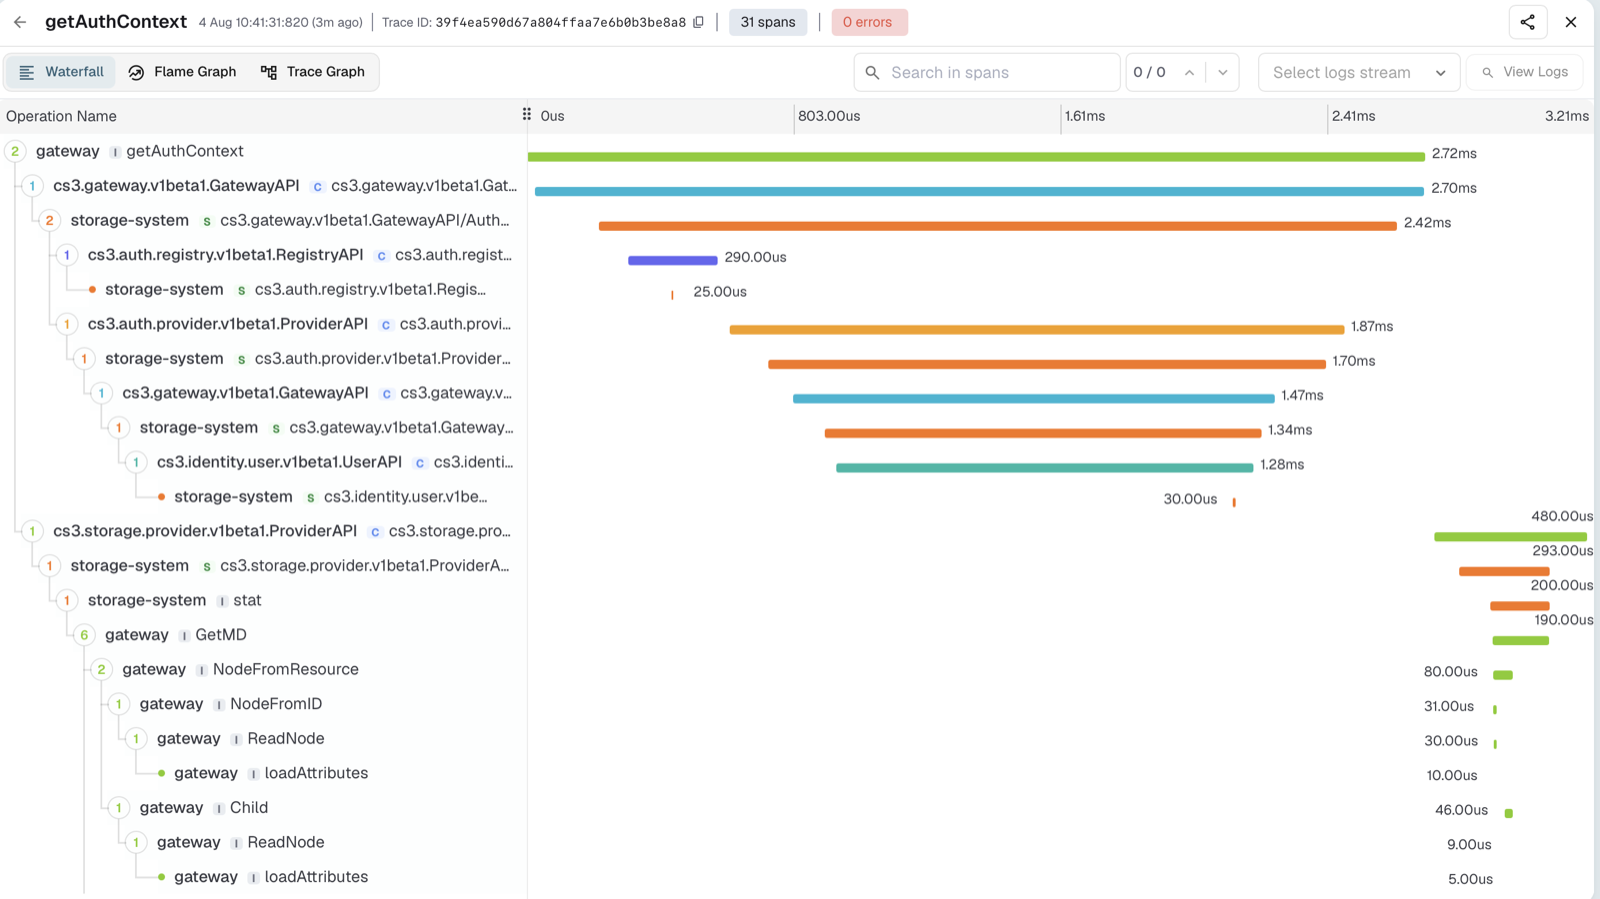
Task: Click the 80.00us green span bar
Action: tap(1503, 675)
